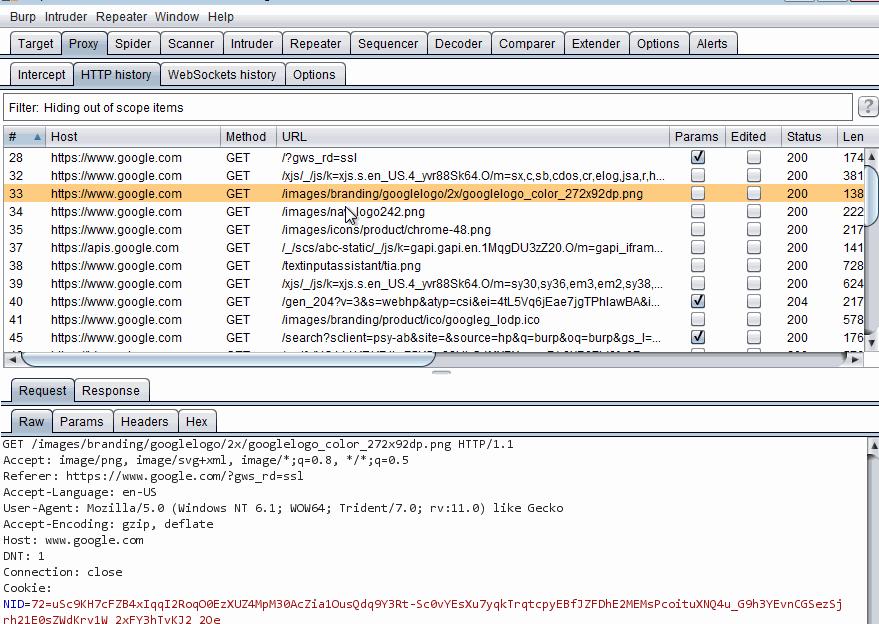Image resolution: width=879 pixels, height=624 pixels.
Task: Toggle Params checkbox for request 28
Action: (697, 157)
